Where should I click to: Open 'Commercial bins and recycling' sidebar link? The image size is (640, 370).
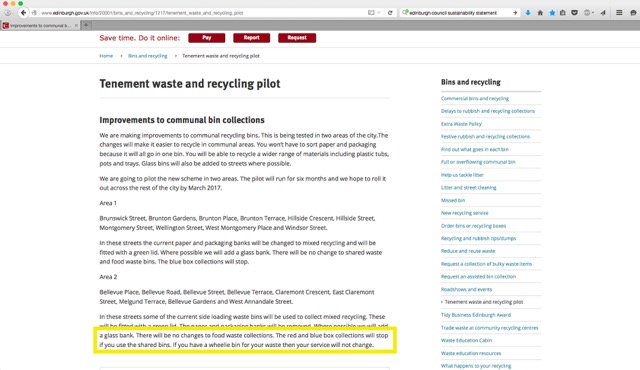click(475, 98)
